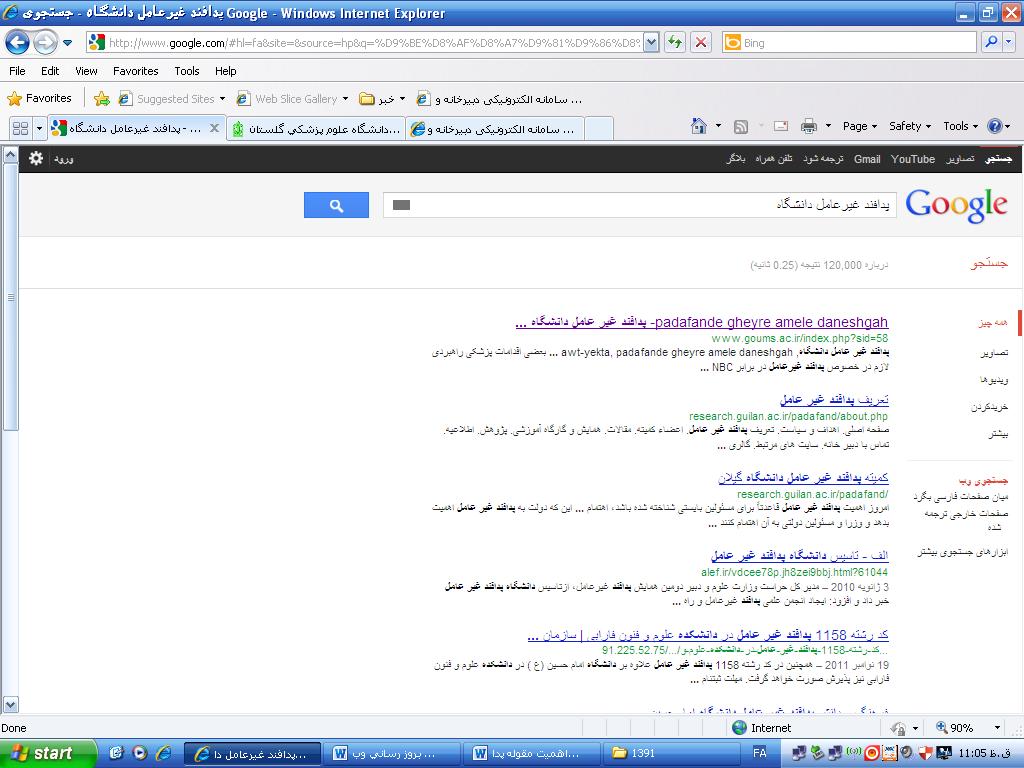Open the padafande gheyre amele daneshgah result
Image resolution: width=1024 pixels, height=768 pixels.
point(702,322)
